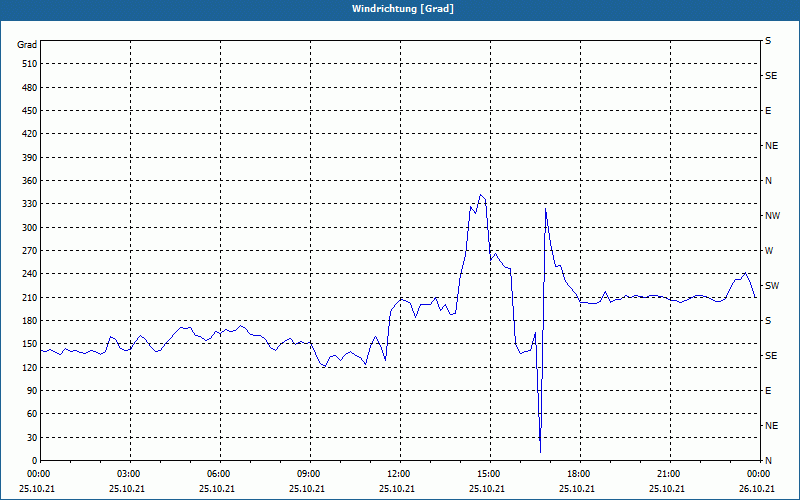Click the y-axis value 180
The width and height of the screenshot is (800, 500).
point(30,321)
